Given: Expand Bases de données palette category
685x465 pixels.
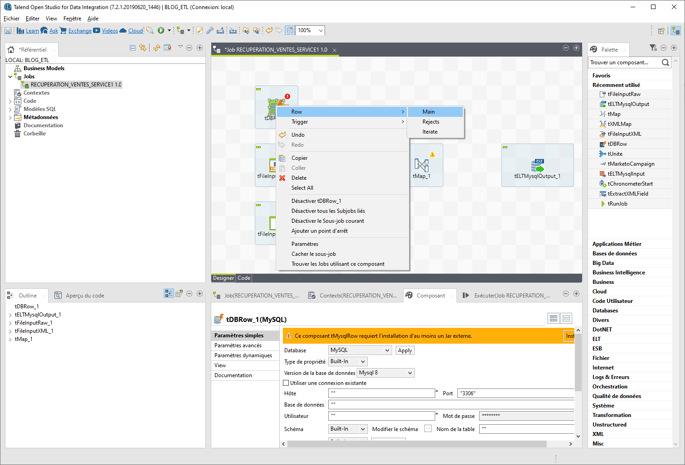Looking at the screenshot, I should coord(614,253).
